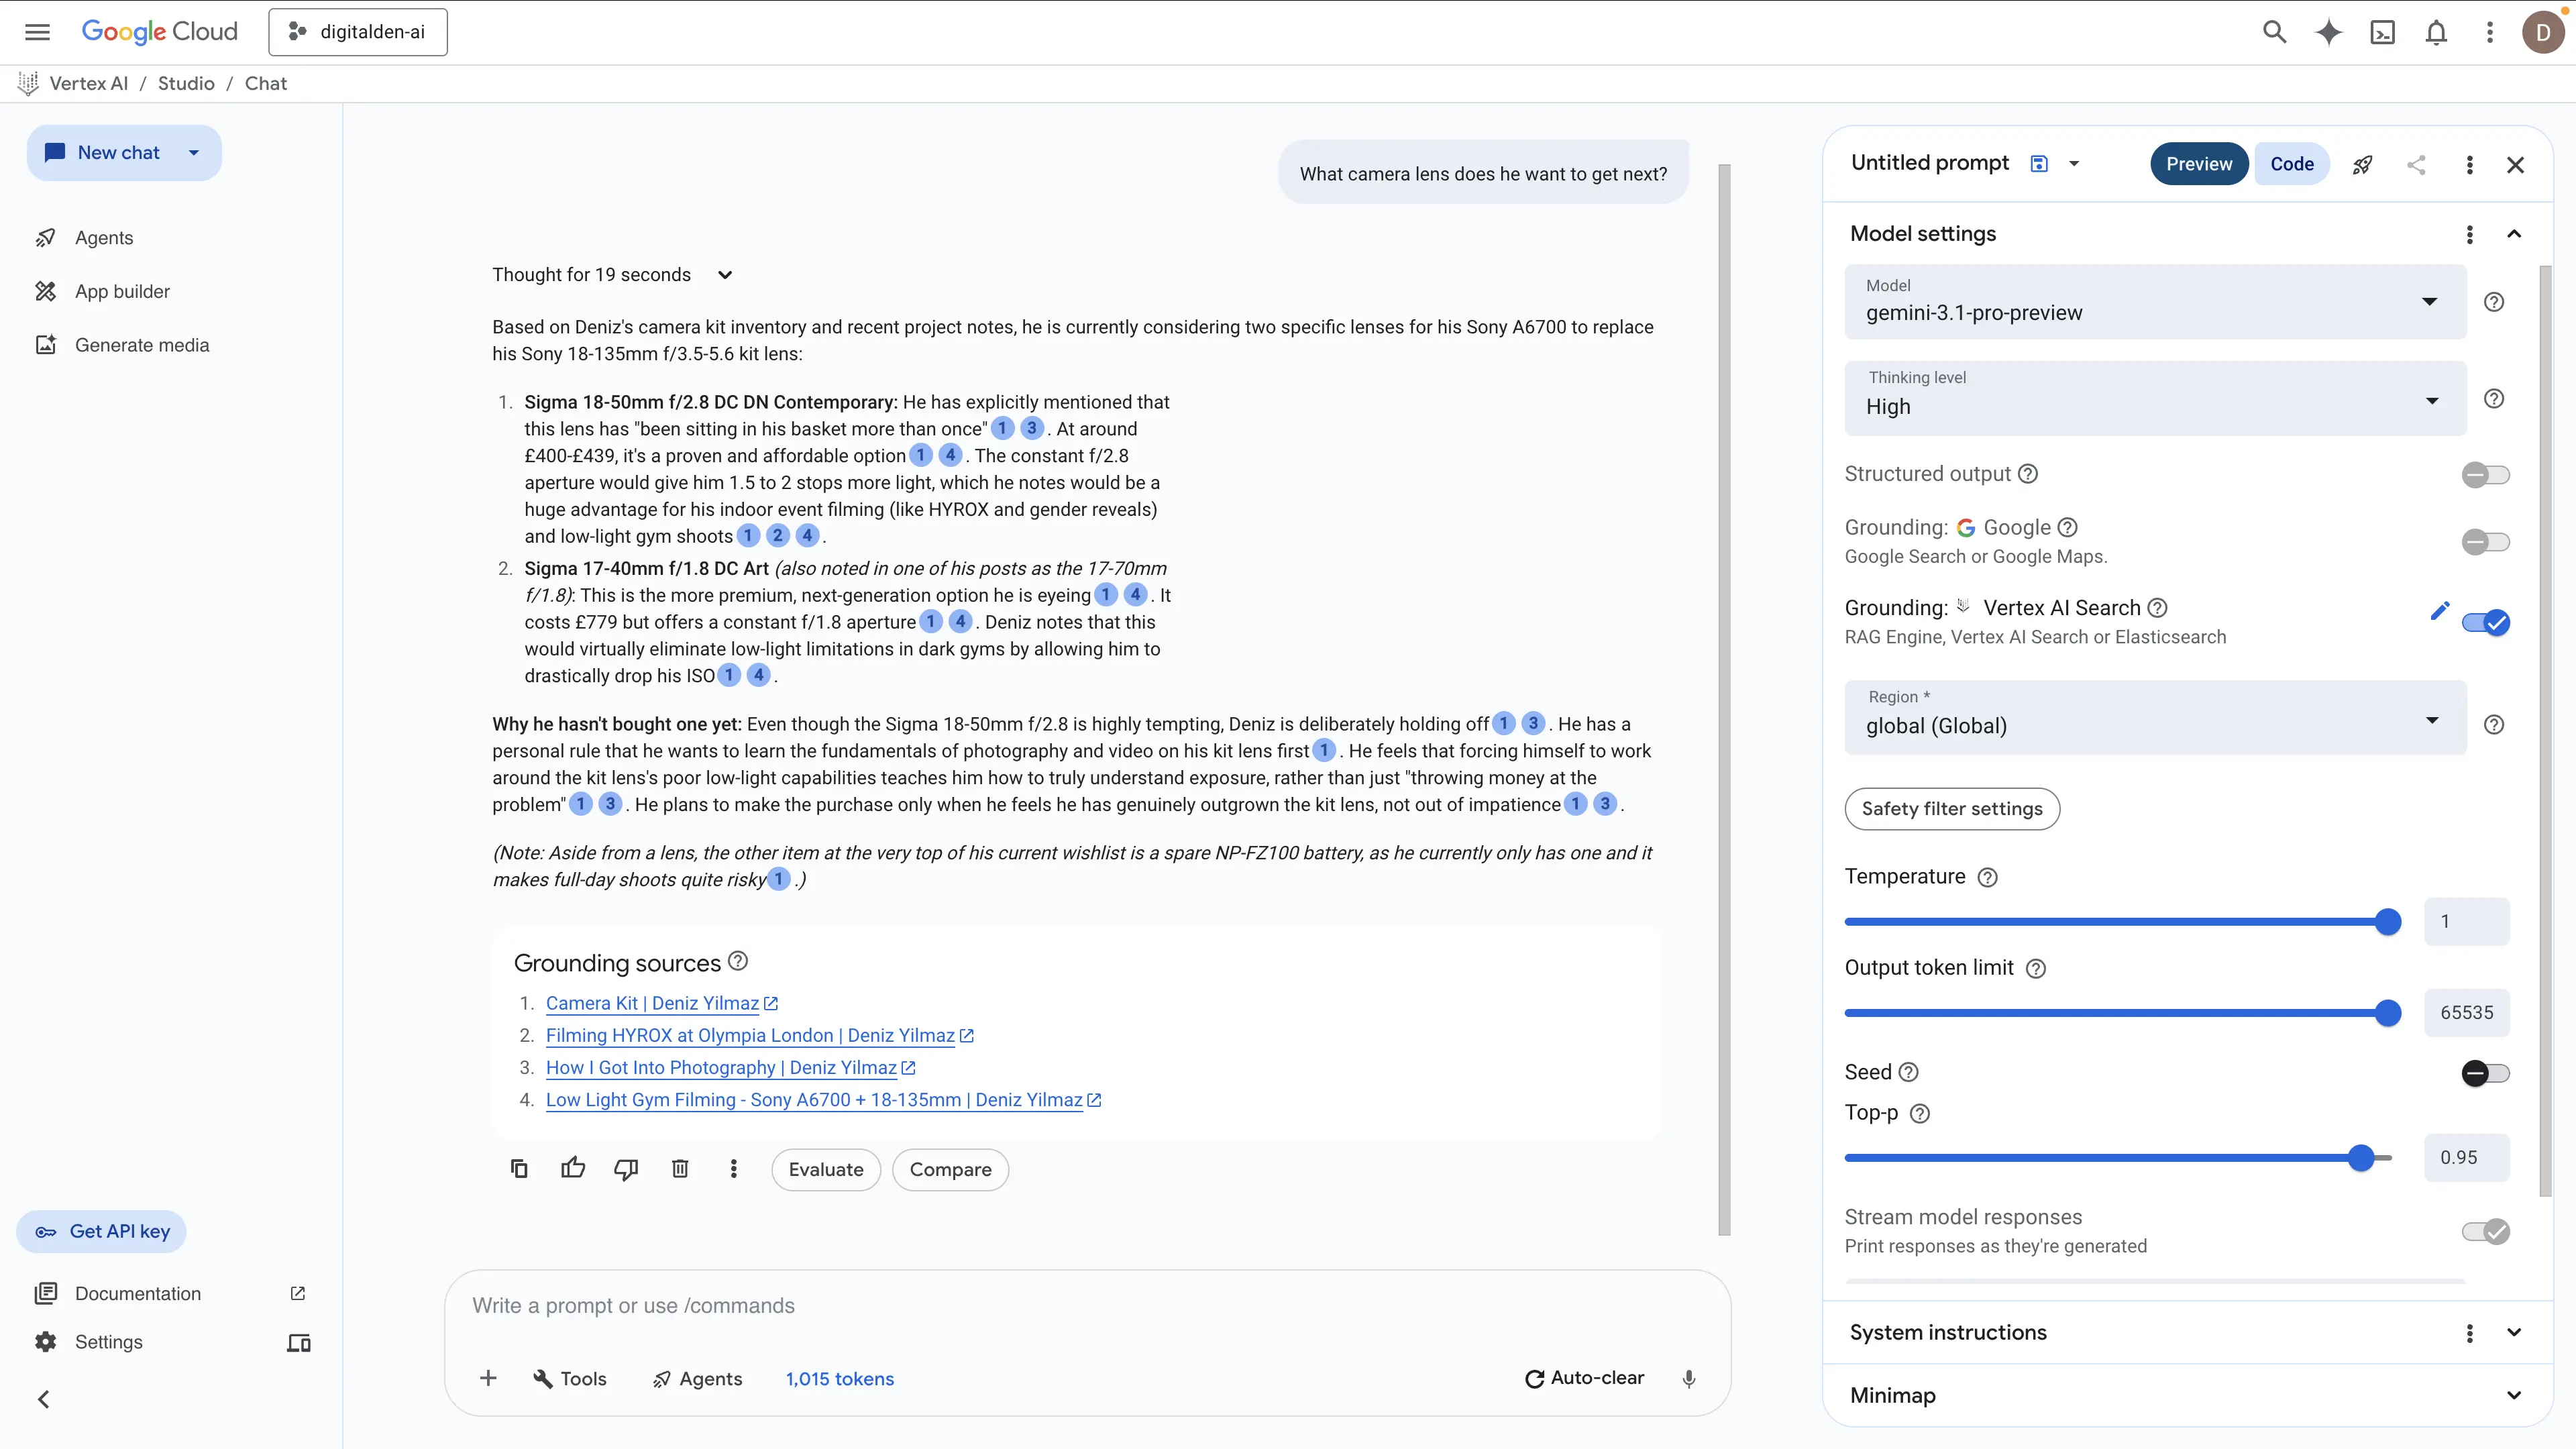Enable the Seed toggle
The image size is (2576, 1449).
point(2485,1073)
